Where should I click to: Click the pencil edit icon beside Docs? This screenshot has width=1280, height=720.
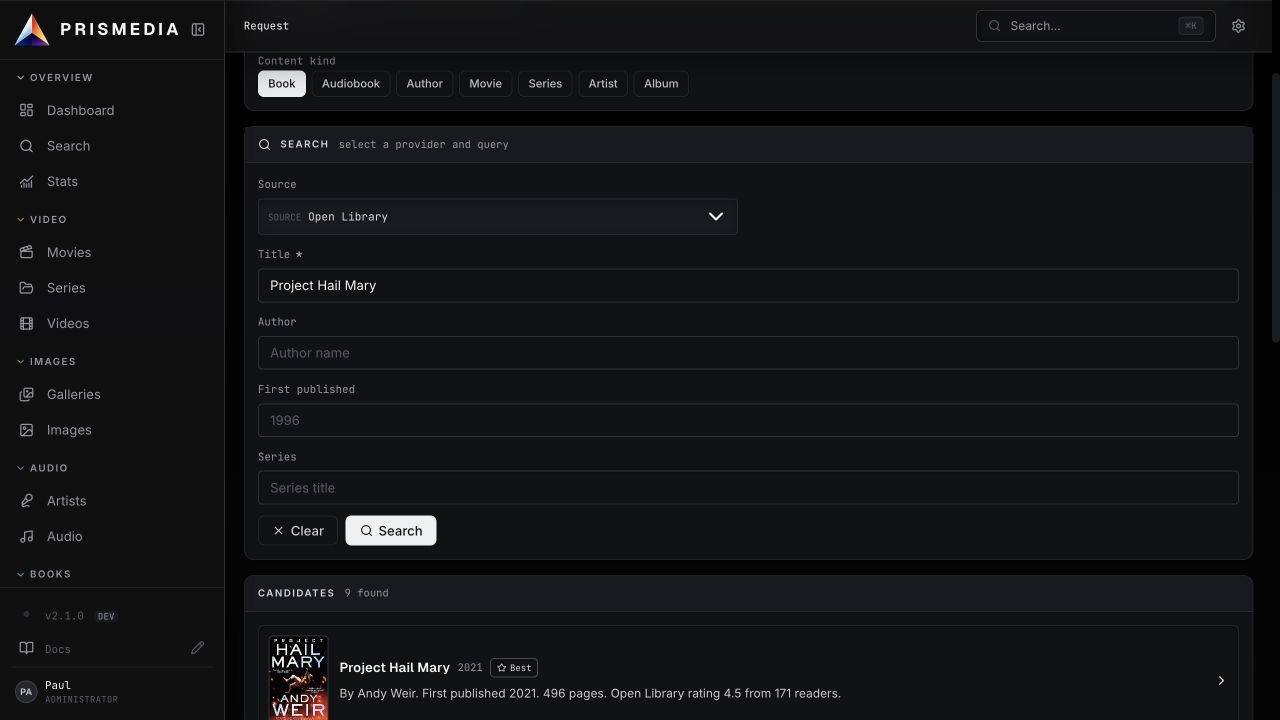click(x=198, y=648)
